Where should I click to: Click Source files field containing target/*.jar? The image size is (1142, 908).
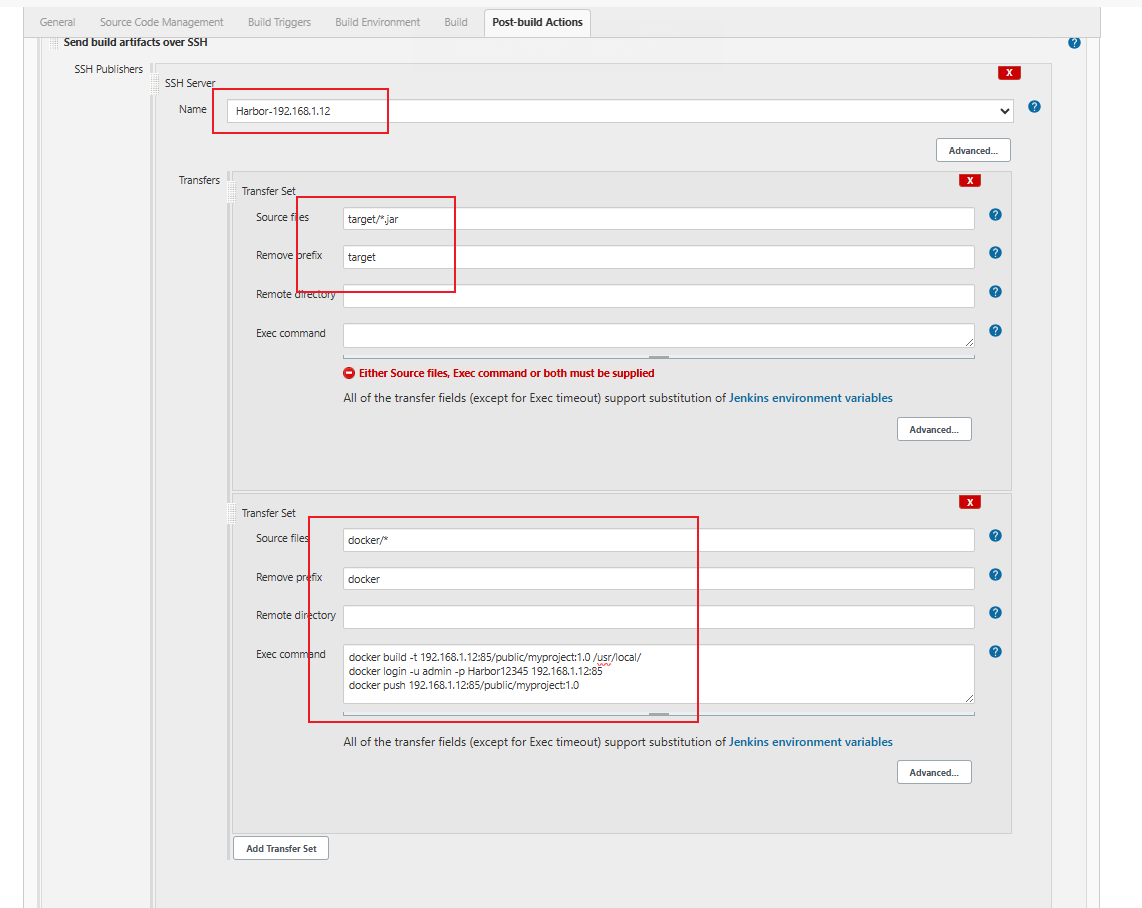click(x=658, y=218)
